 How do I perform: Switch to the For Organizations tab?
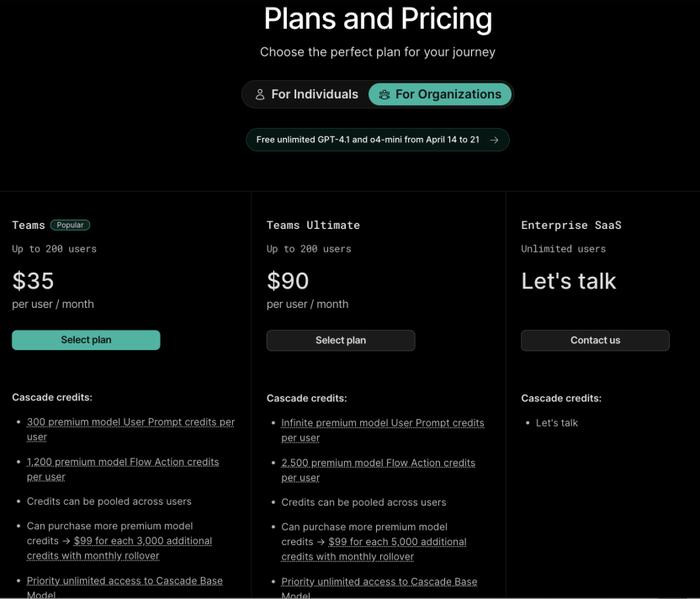[x=440, y=95]
